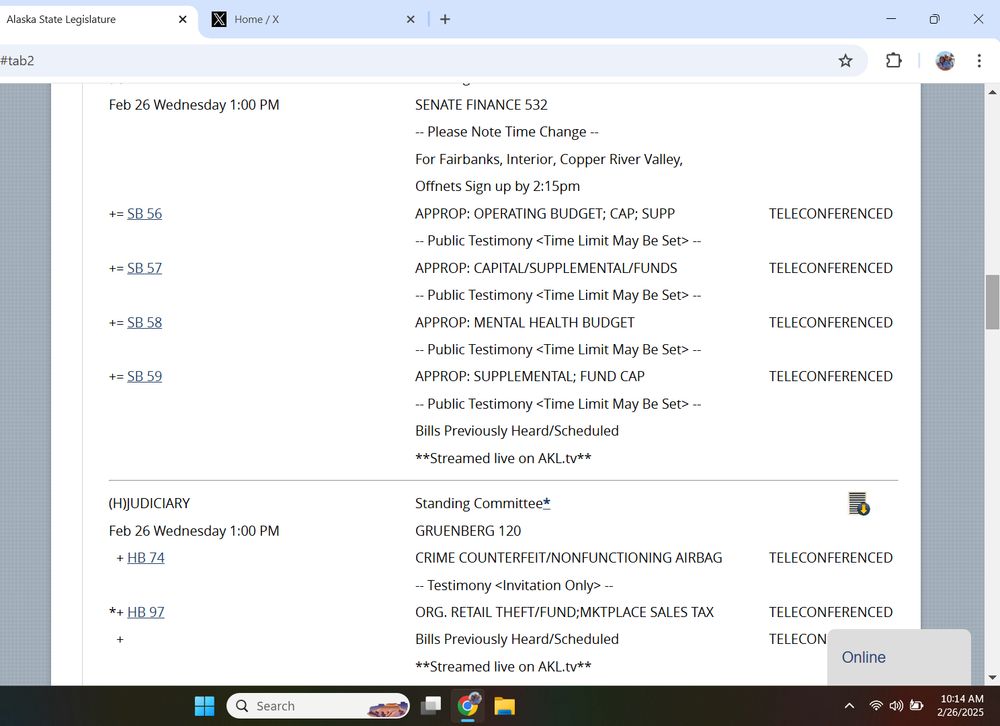Switch to the Home / X tab
This screenshot has height=726, width=1000.
(312, 19)
